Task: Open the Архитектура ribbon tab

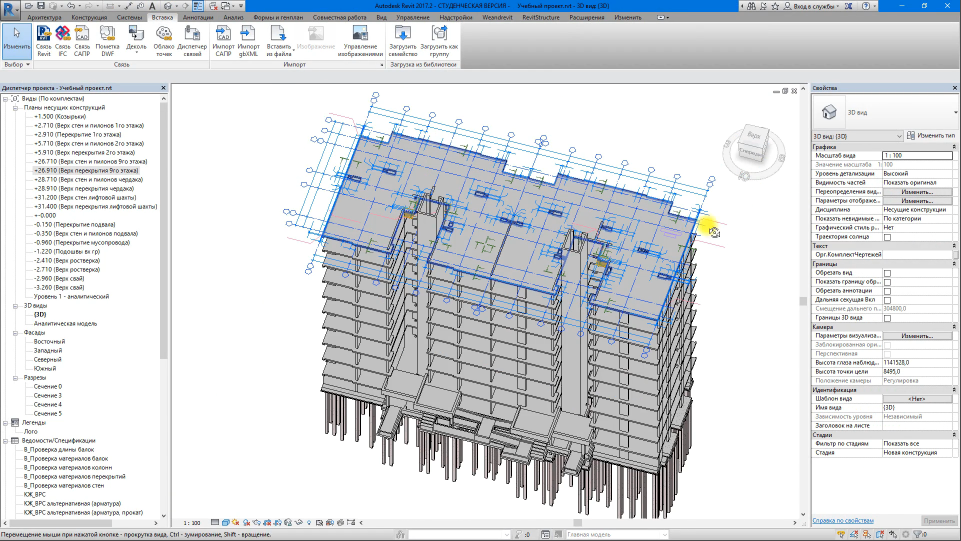Action: (44, 18)
